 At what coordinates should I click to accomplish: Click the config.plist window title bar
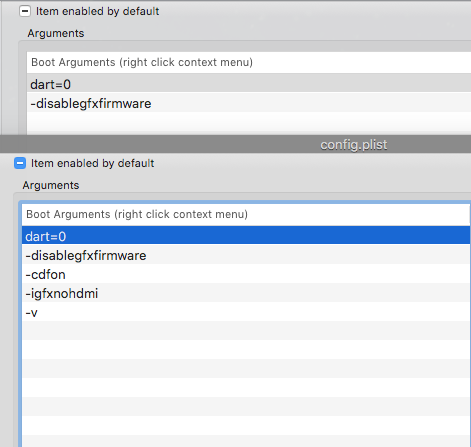point(235,145)
